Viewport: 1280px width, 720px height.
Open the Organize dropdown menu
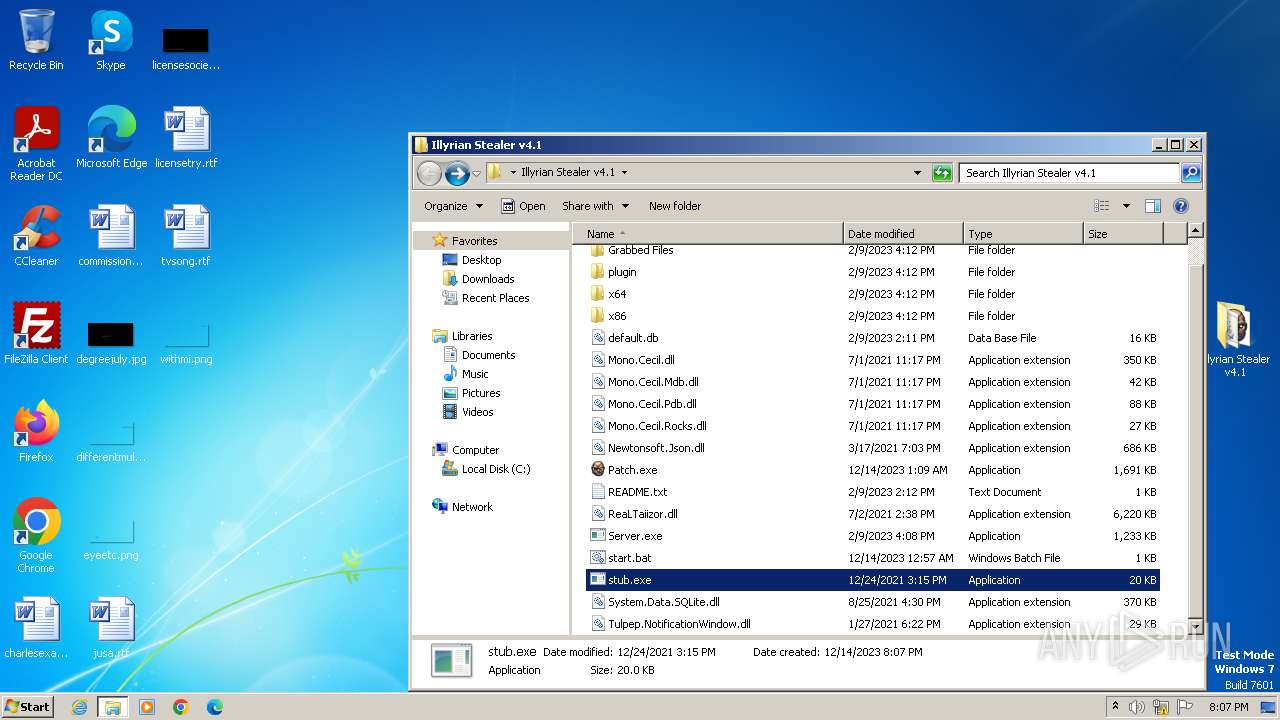[453, 206]
